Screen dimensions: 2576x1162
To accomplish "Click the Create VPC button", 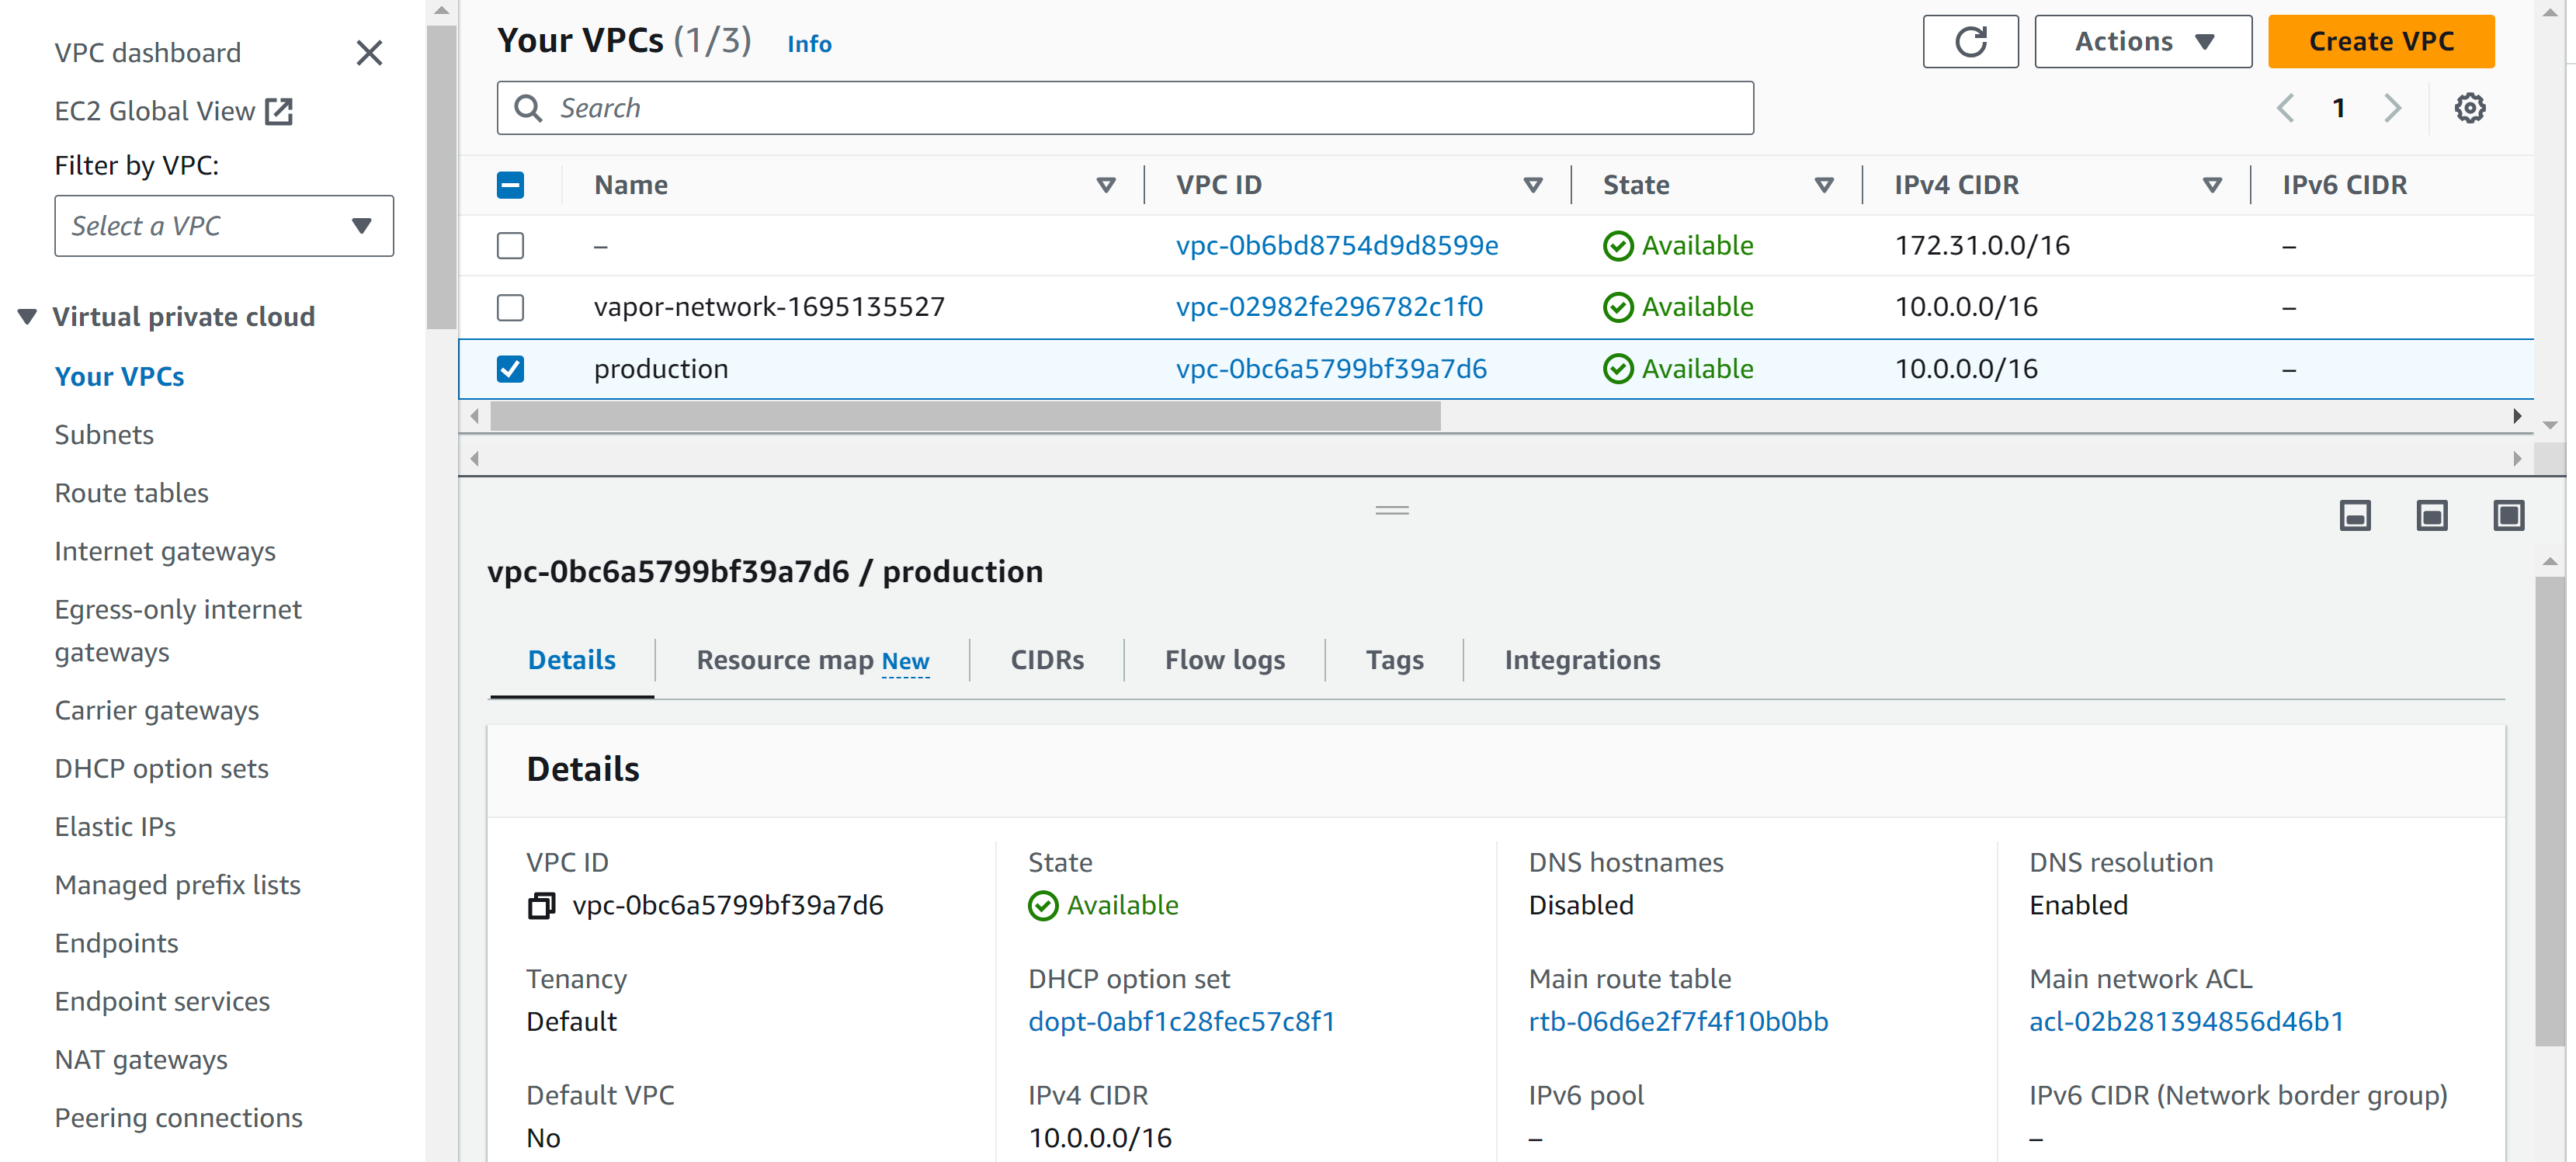I will 2381,42.
